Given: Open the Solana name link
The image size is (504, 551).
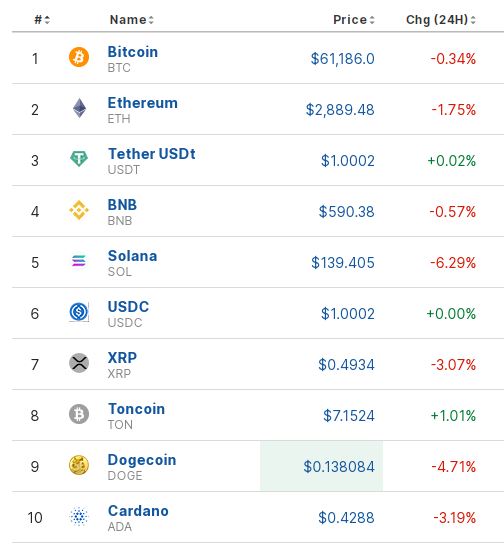Looking at the screenshot, I should click(x=133, y=256).
